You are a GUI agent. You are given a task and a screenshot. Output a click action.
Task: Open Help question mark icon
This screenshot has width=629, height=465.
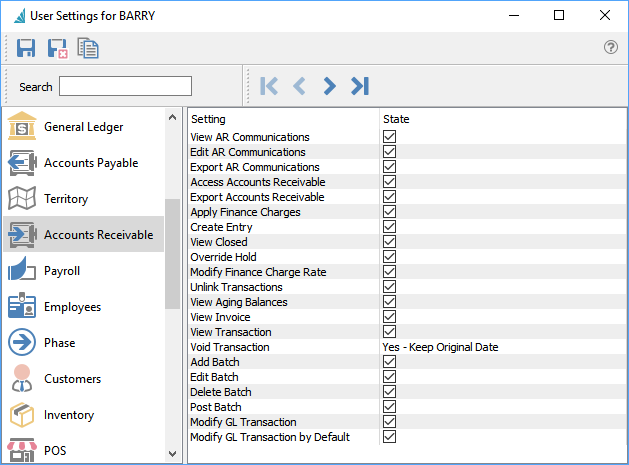610,48
